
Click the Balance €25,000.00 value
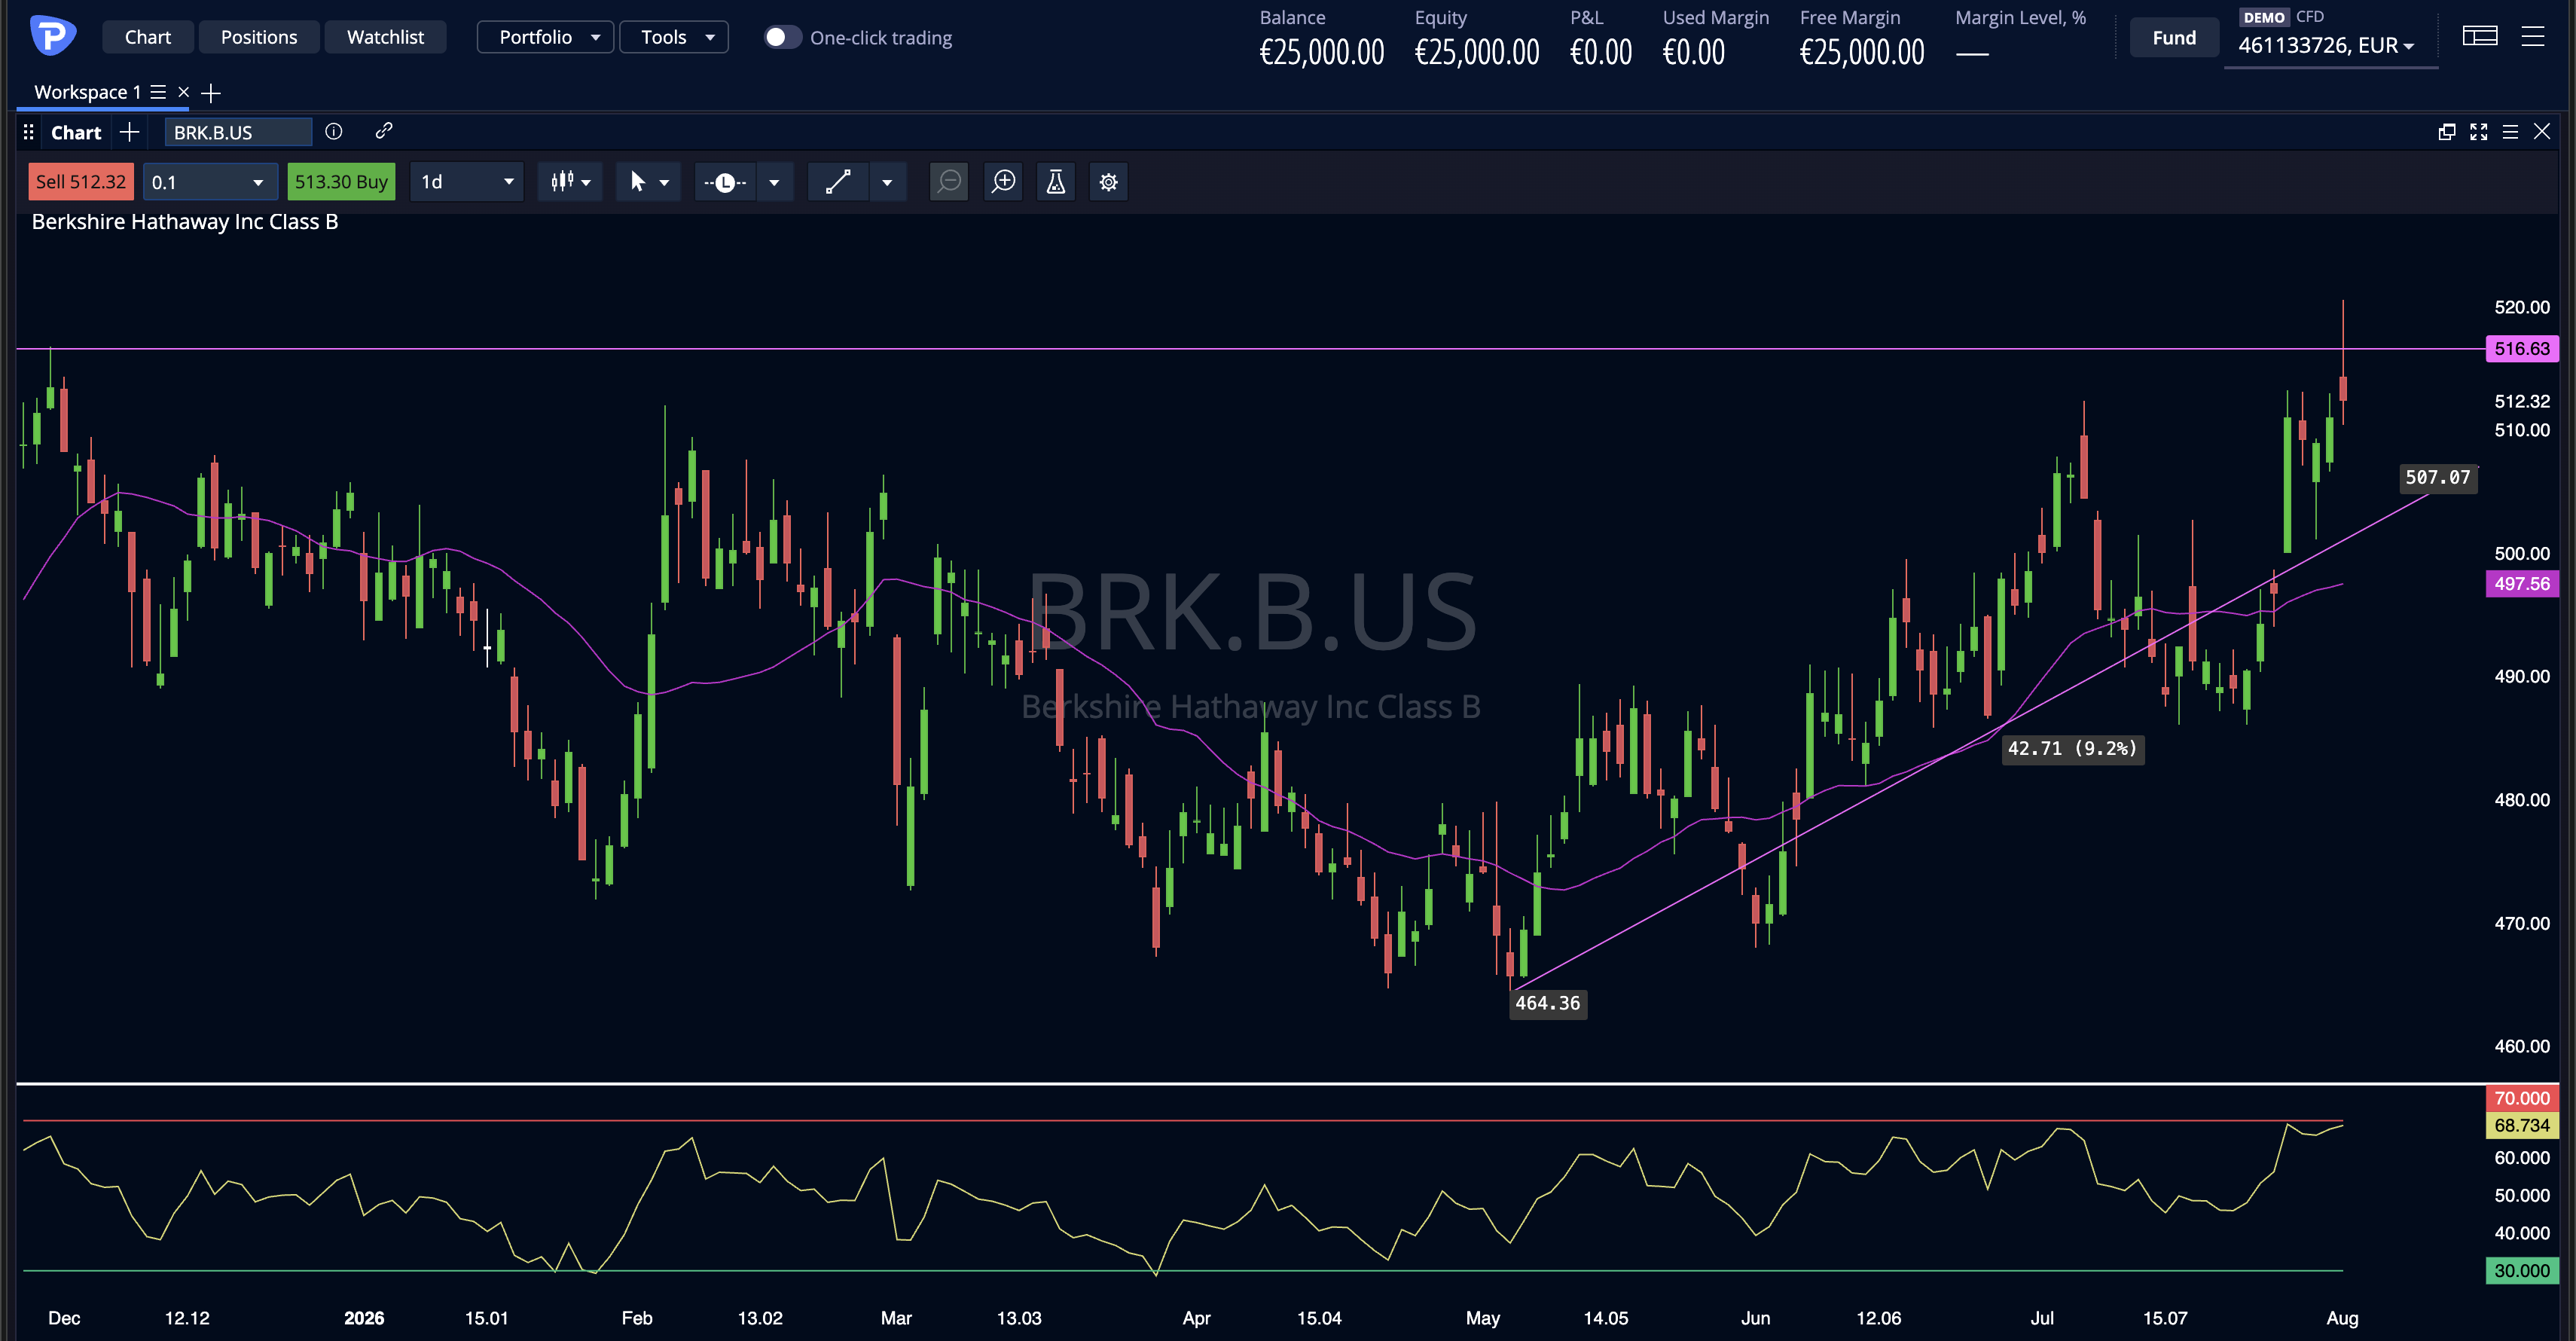pos(1322,52)
